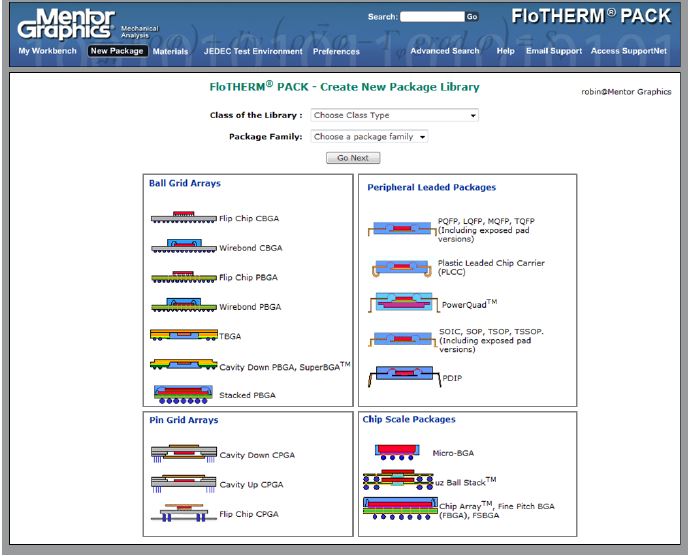This screenshot has height=556, width=688.
Task: Click the PowerQuad text label
Action: (x=469, y=304)
